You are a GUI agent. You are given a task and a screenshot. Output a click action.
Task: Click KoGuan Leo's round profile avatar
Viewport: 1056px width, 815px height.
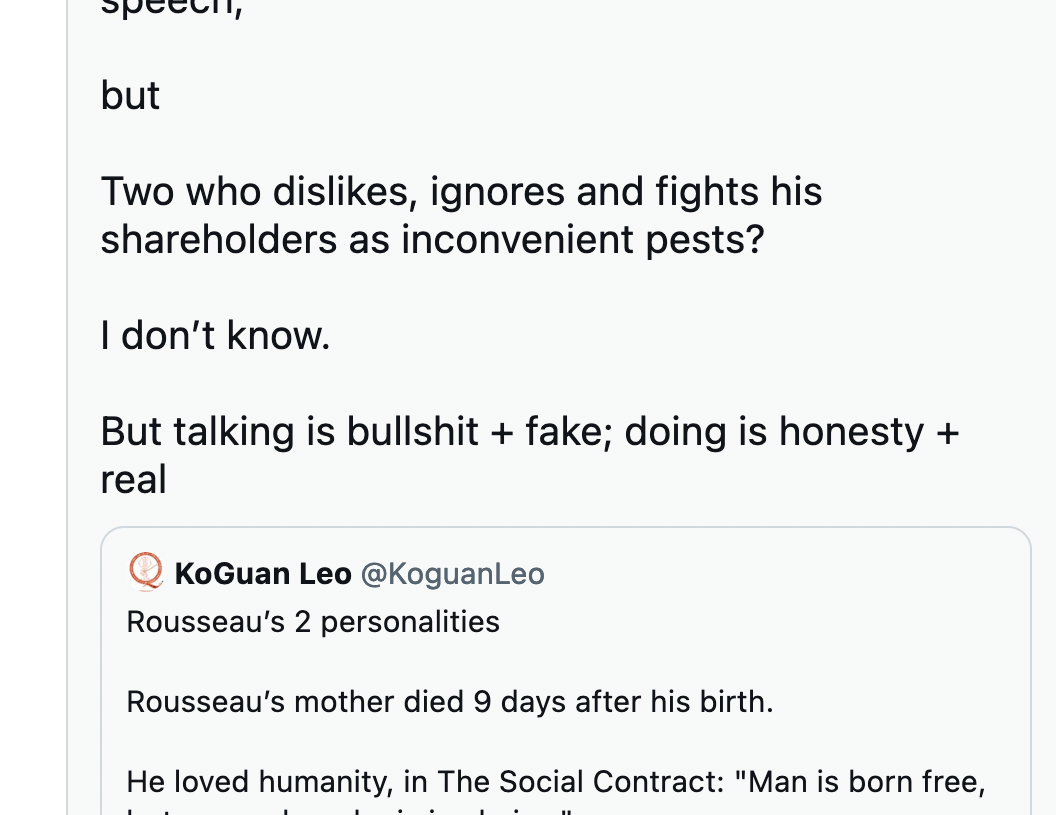click(x=146, y=570)
